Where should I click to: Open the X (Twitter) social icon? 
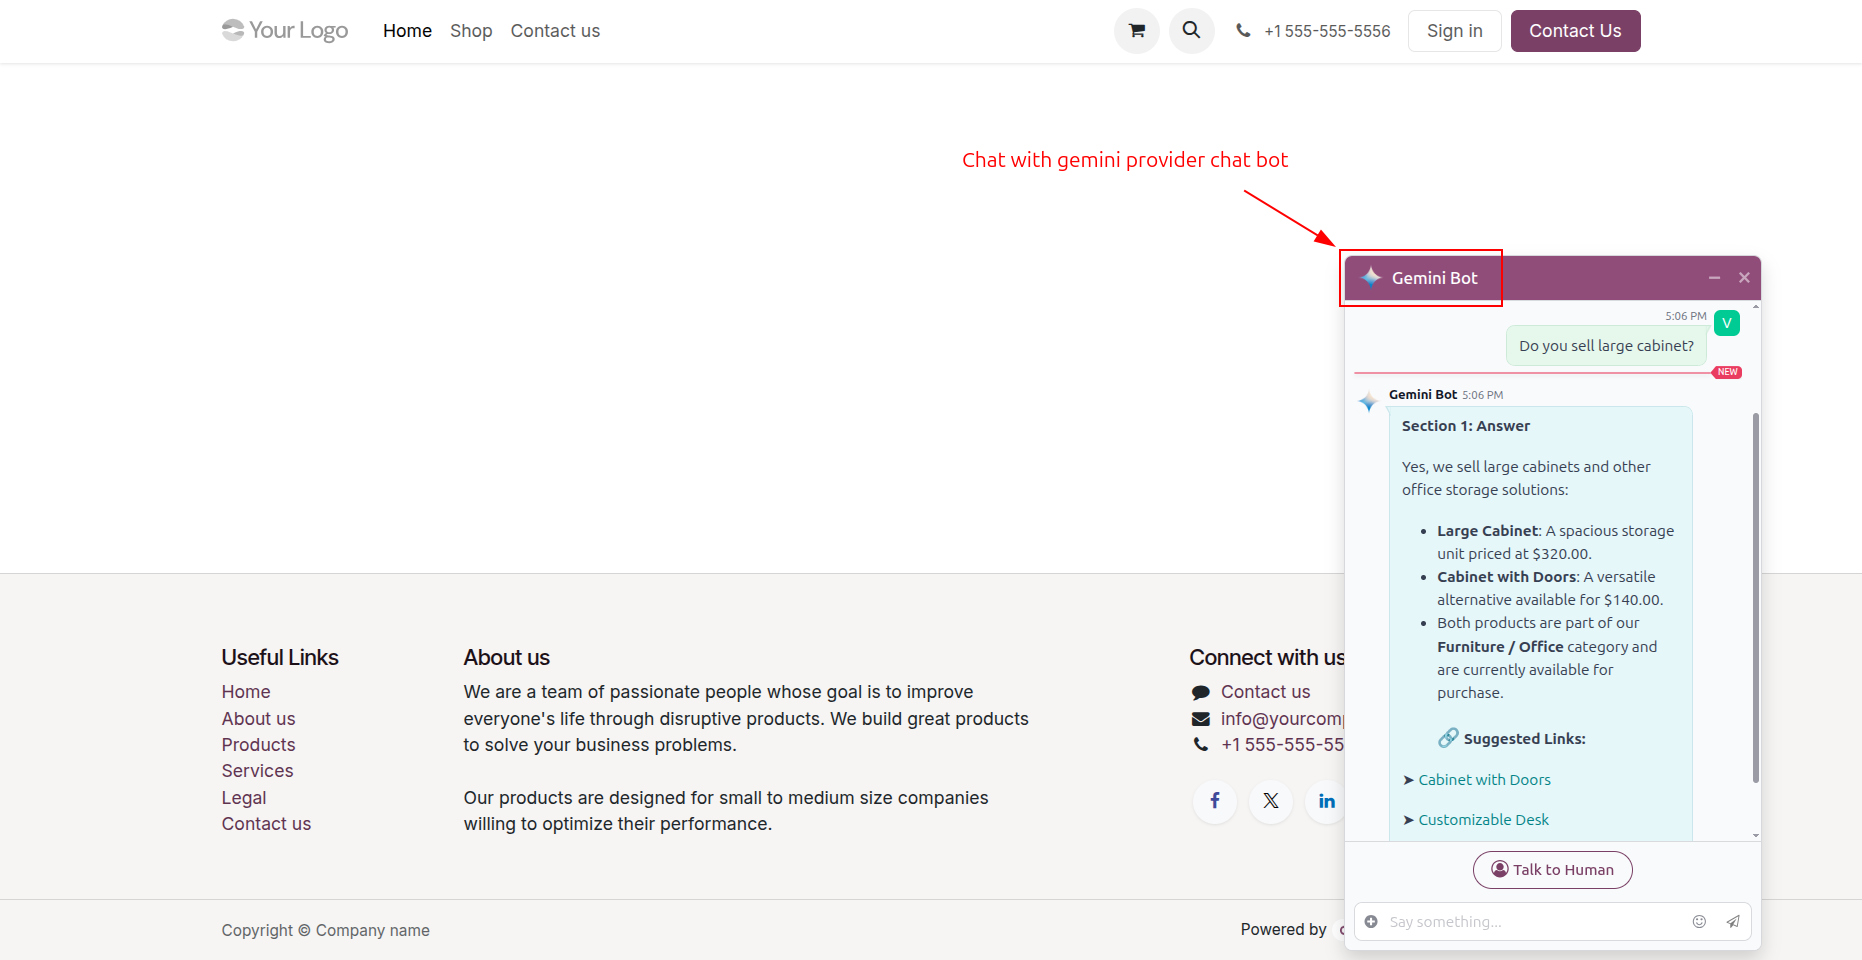1271,801
